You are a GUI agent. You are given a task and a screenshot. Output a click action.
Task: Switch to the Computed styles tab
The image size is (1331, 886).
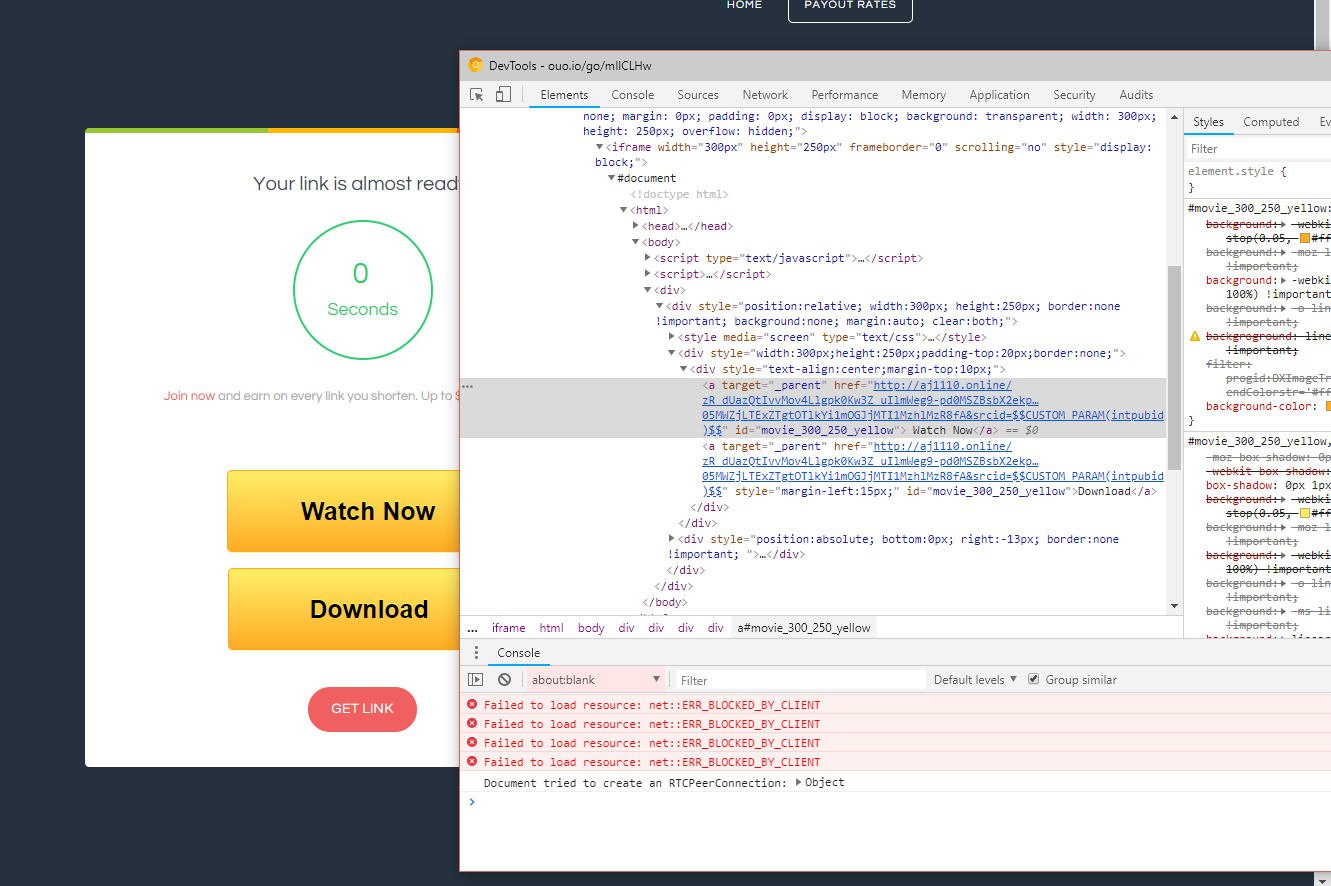[1270, 121]
